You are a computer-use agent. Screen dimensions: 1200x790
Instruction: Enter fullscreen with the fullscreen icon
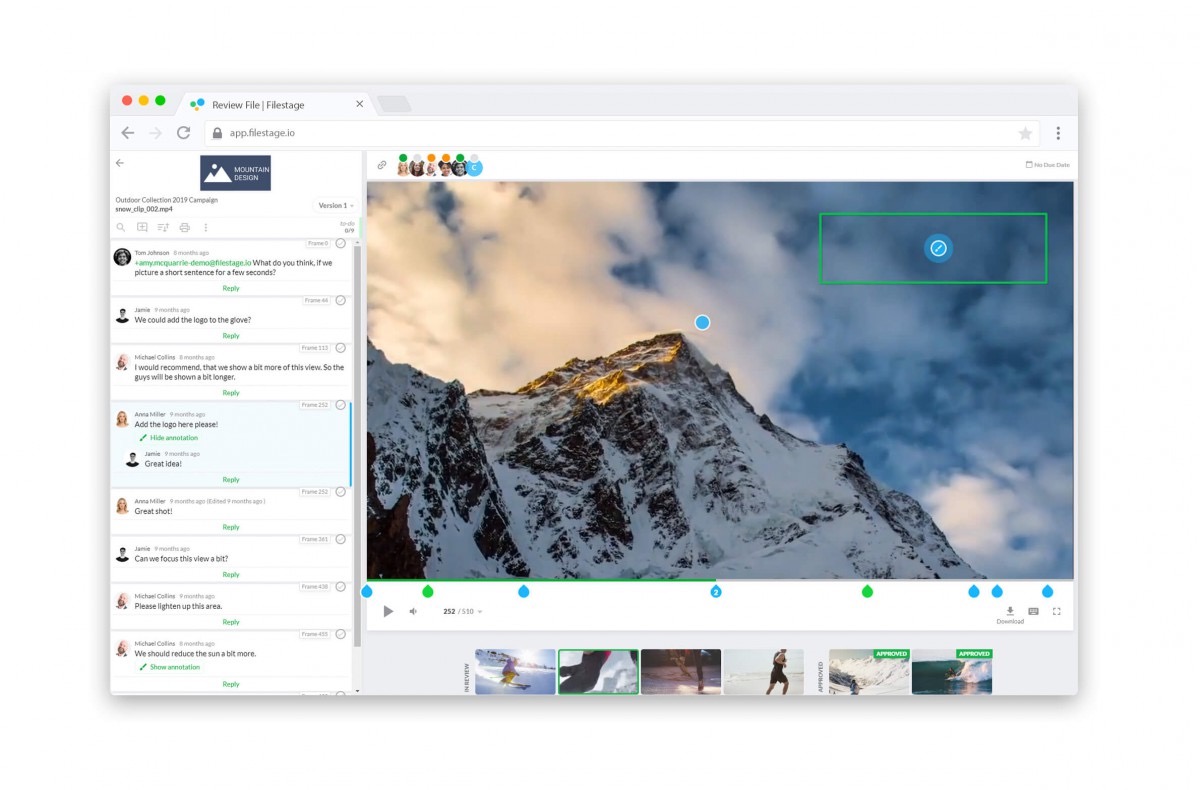(x=1056, y=610)
